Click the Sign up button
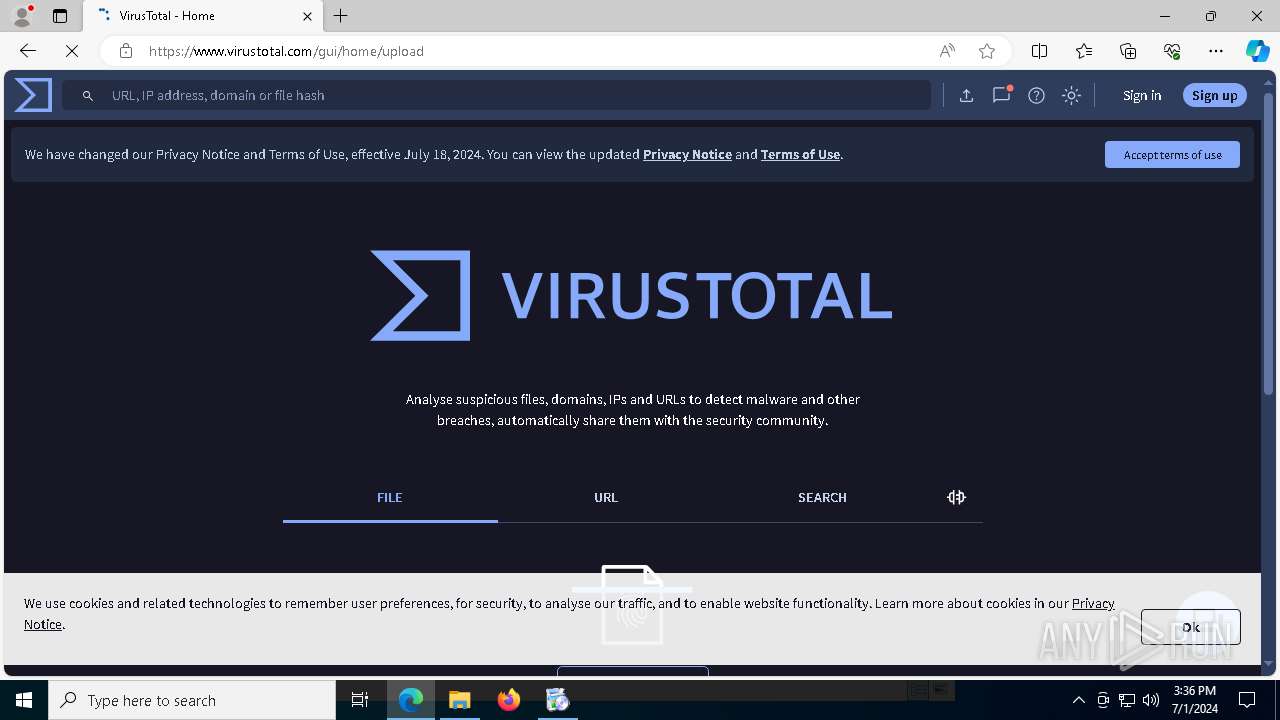This screenshot has width=1280, height=720. coord(1215,95)
